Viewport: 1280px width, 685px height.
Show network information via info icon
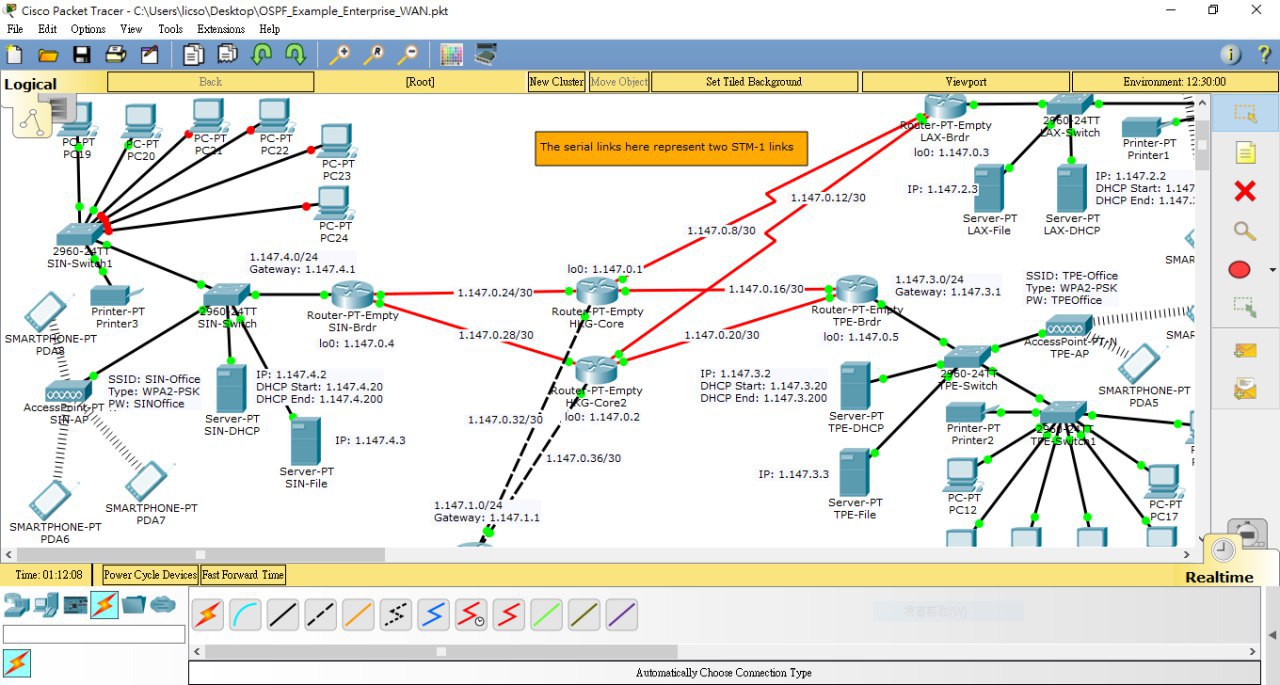tap(1230, 54)
